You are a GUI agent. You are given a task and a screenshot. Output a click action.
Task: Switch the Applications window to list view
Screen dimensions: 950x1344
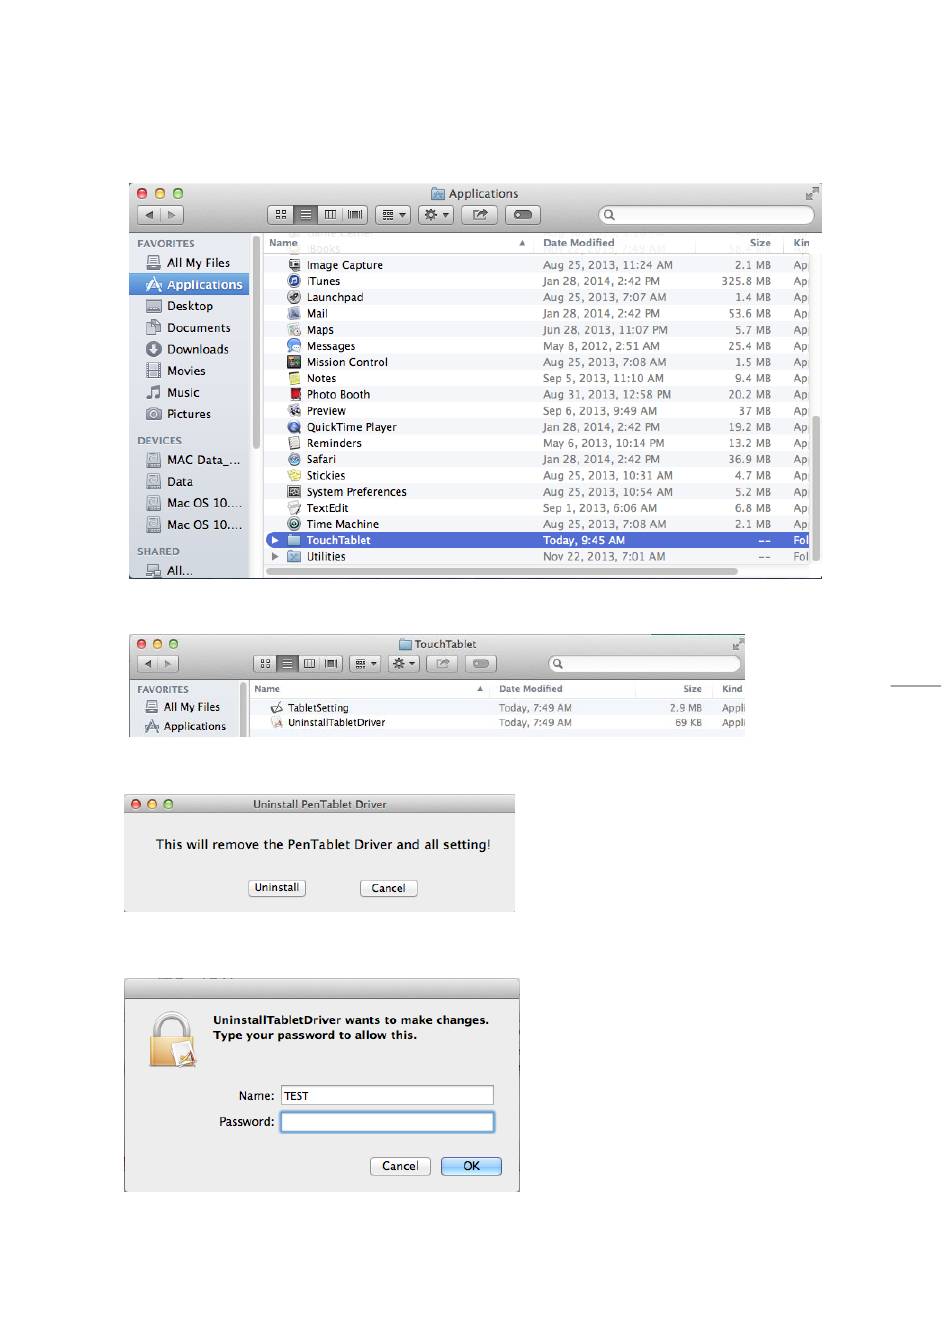point(306,214)
